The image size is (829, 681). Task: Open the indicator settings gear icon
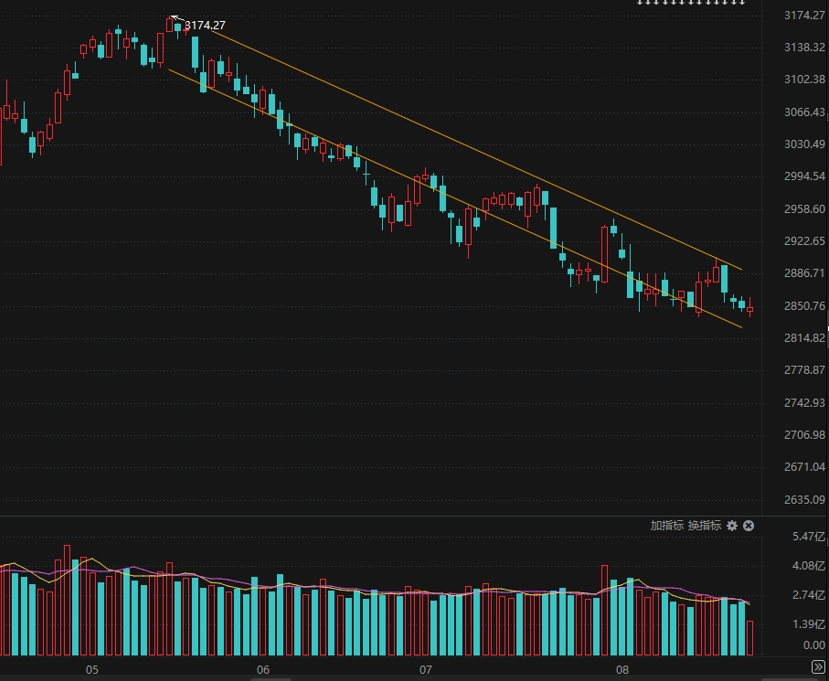(x=732, y=526)
